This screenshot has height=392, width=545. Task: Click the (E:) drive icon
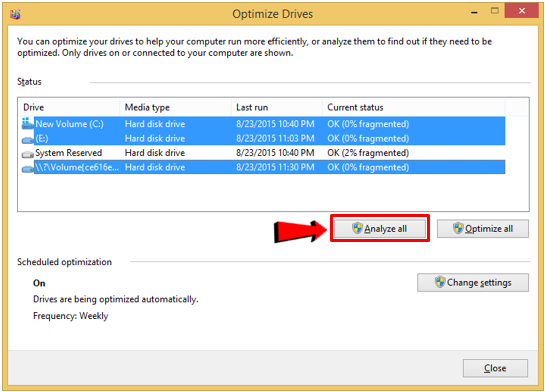(x=27, y=139)
